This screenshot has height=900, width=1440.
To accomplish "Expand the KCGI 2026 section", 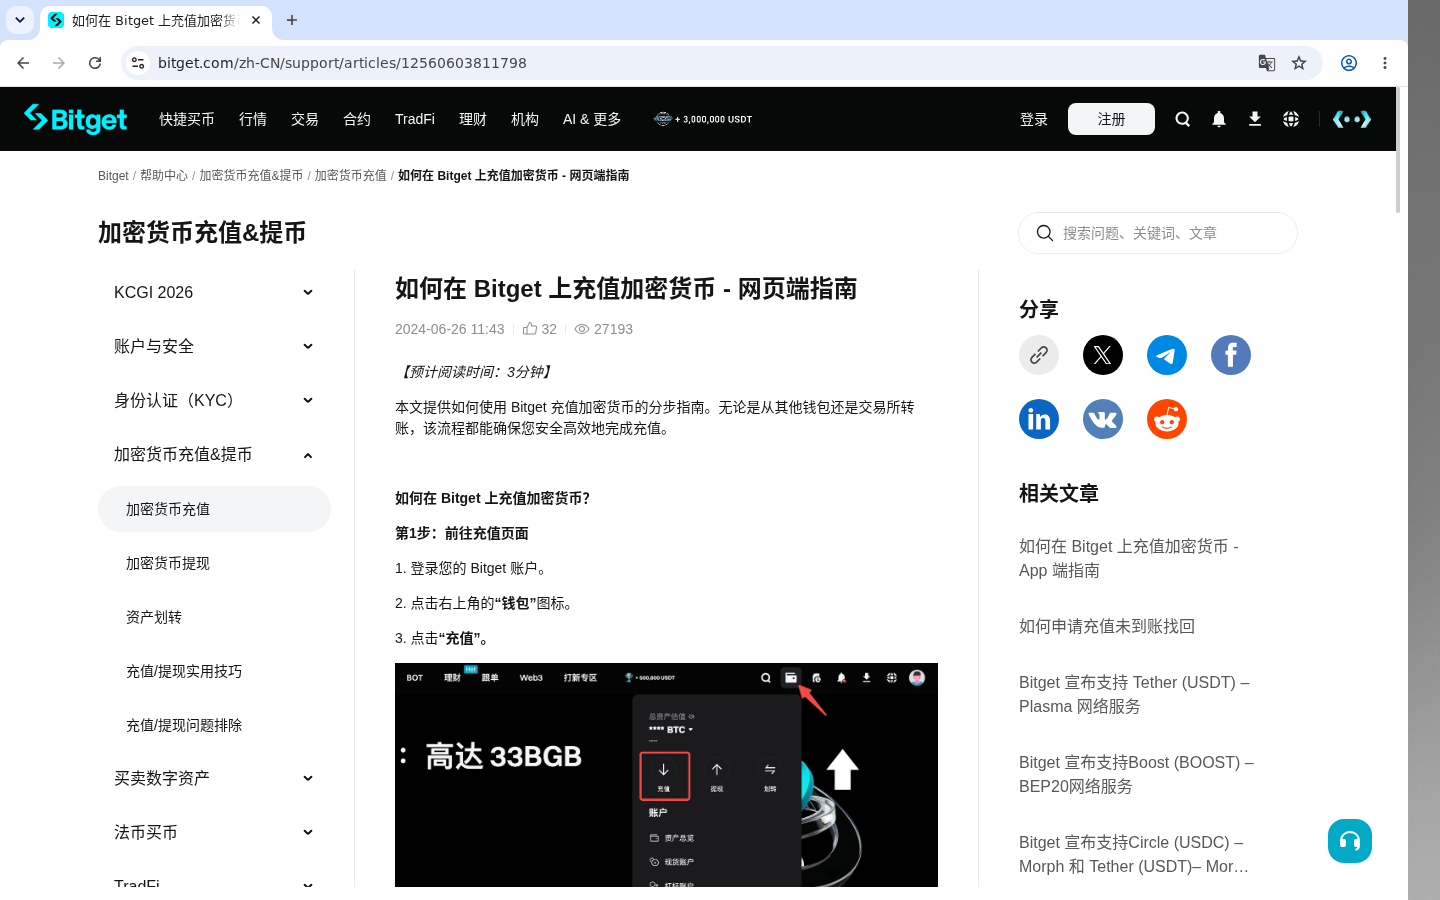I will 214,292.
